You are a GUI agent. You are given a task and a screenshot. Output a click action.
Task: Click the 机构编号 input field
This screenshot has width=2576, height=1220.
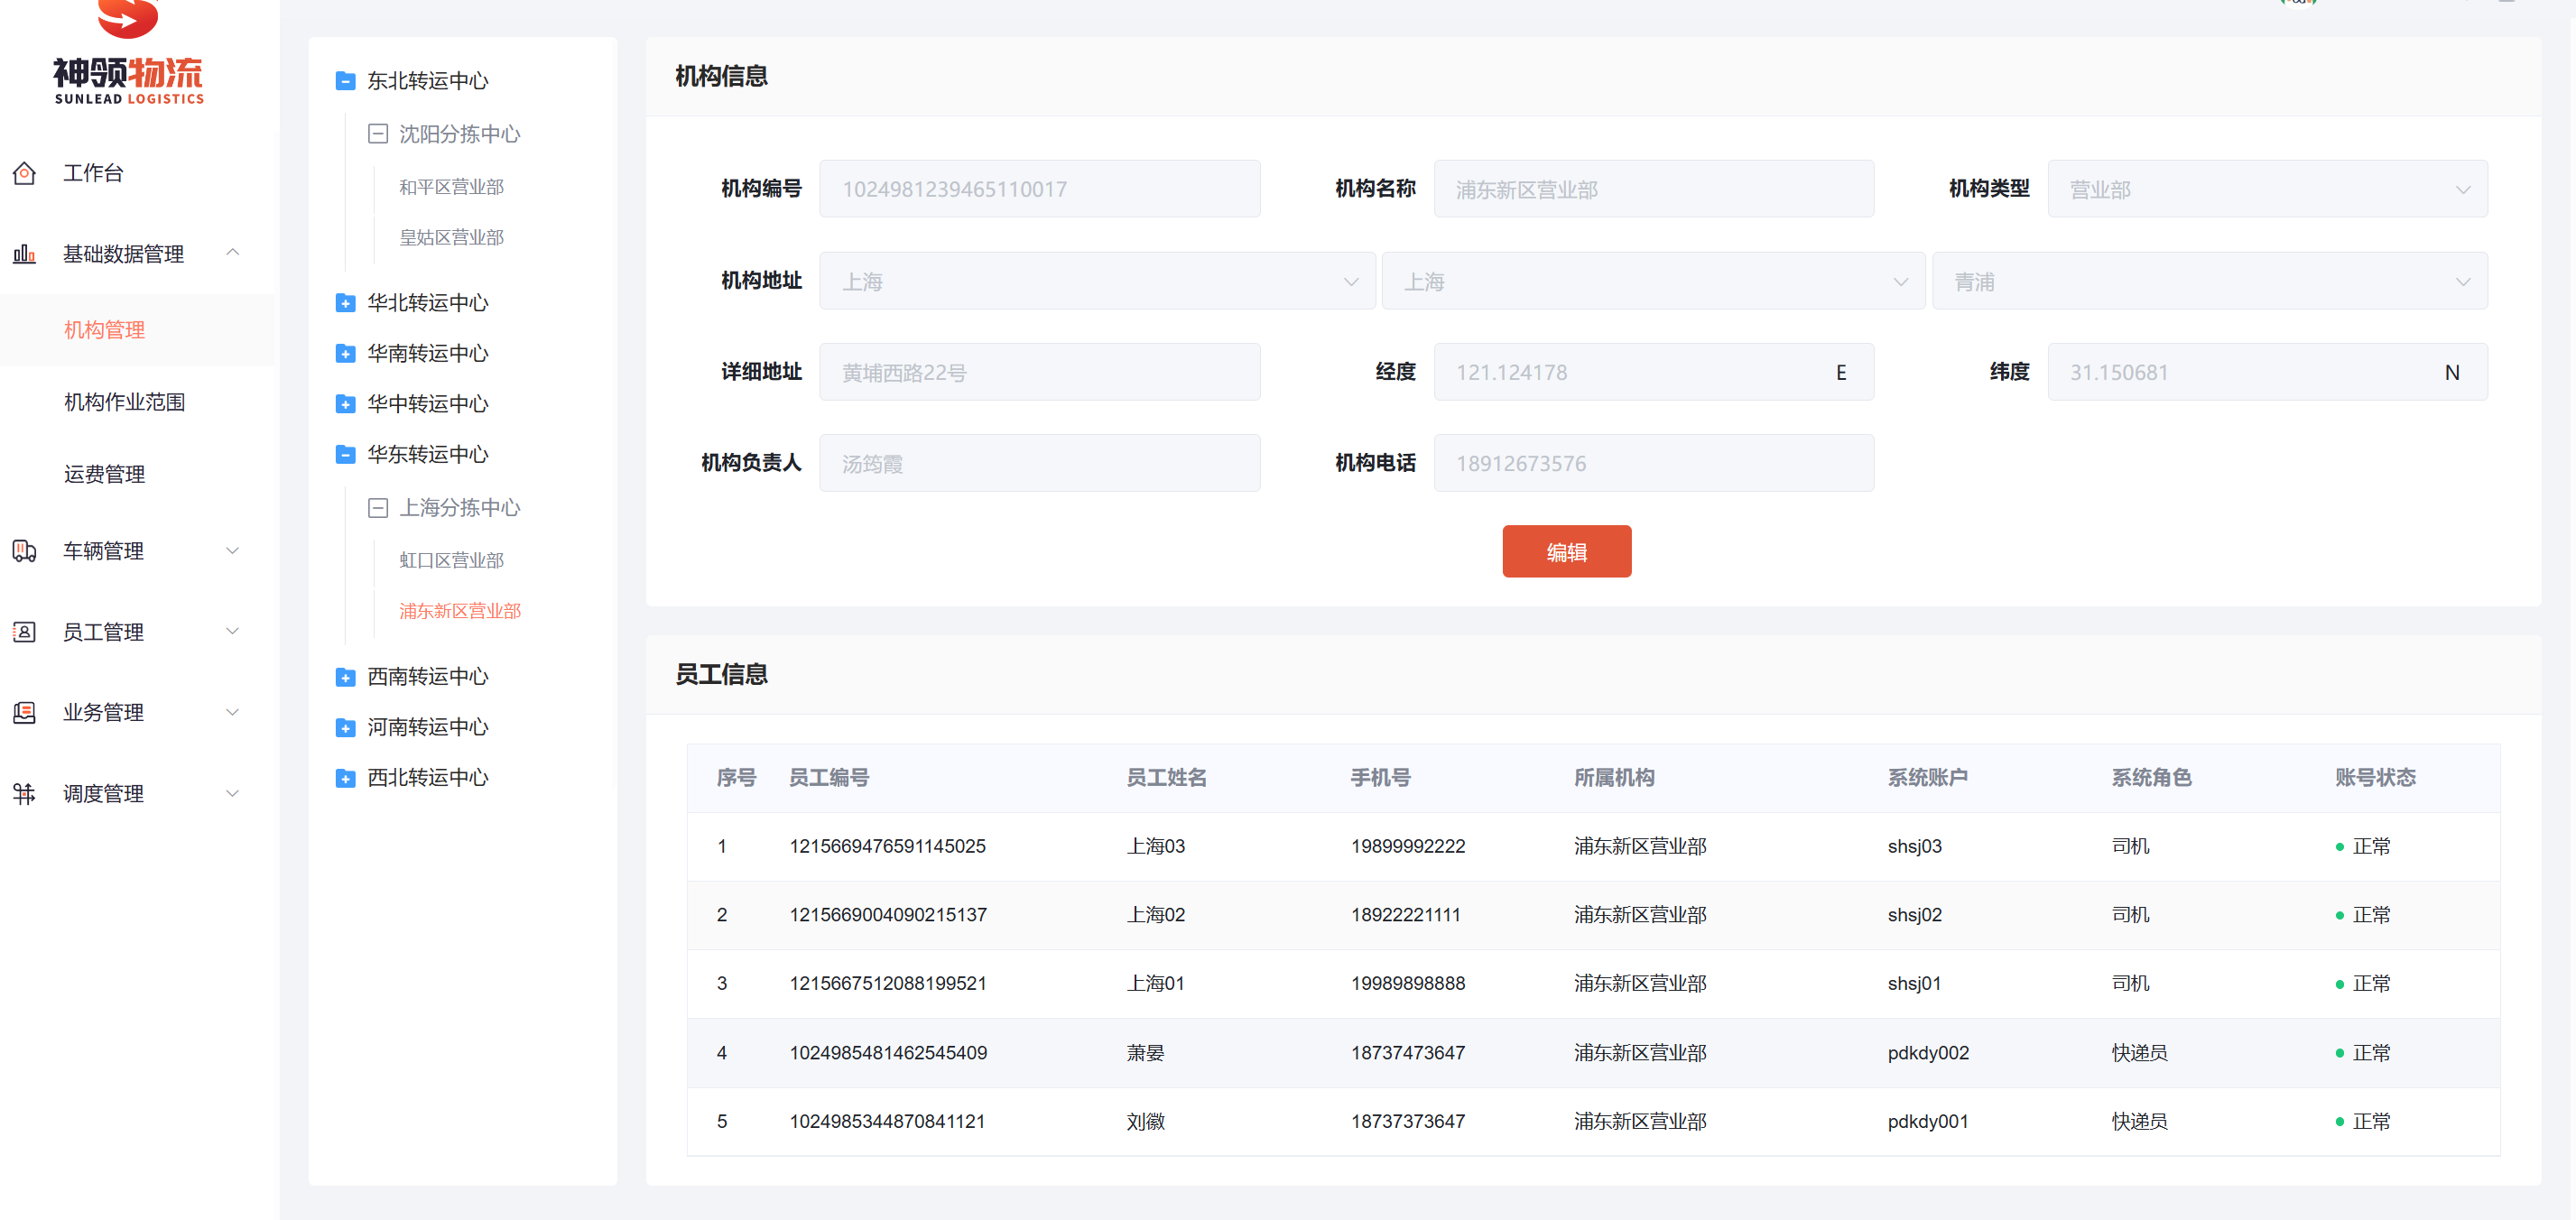[1039, 189]
